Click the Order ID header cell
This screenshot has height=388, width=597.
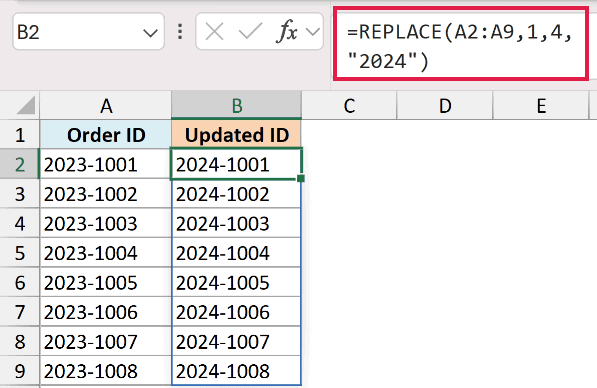pos(106,135)
